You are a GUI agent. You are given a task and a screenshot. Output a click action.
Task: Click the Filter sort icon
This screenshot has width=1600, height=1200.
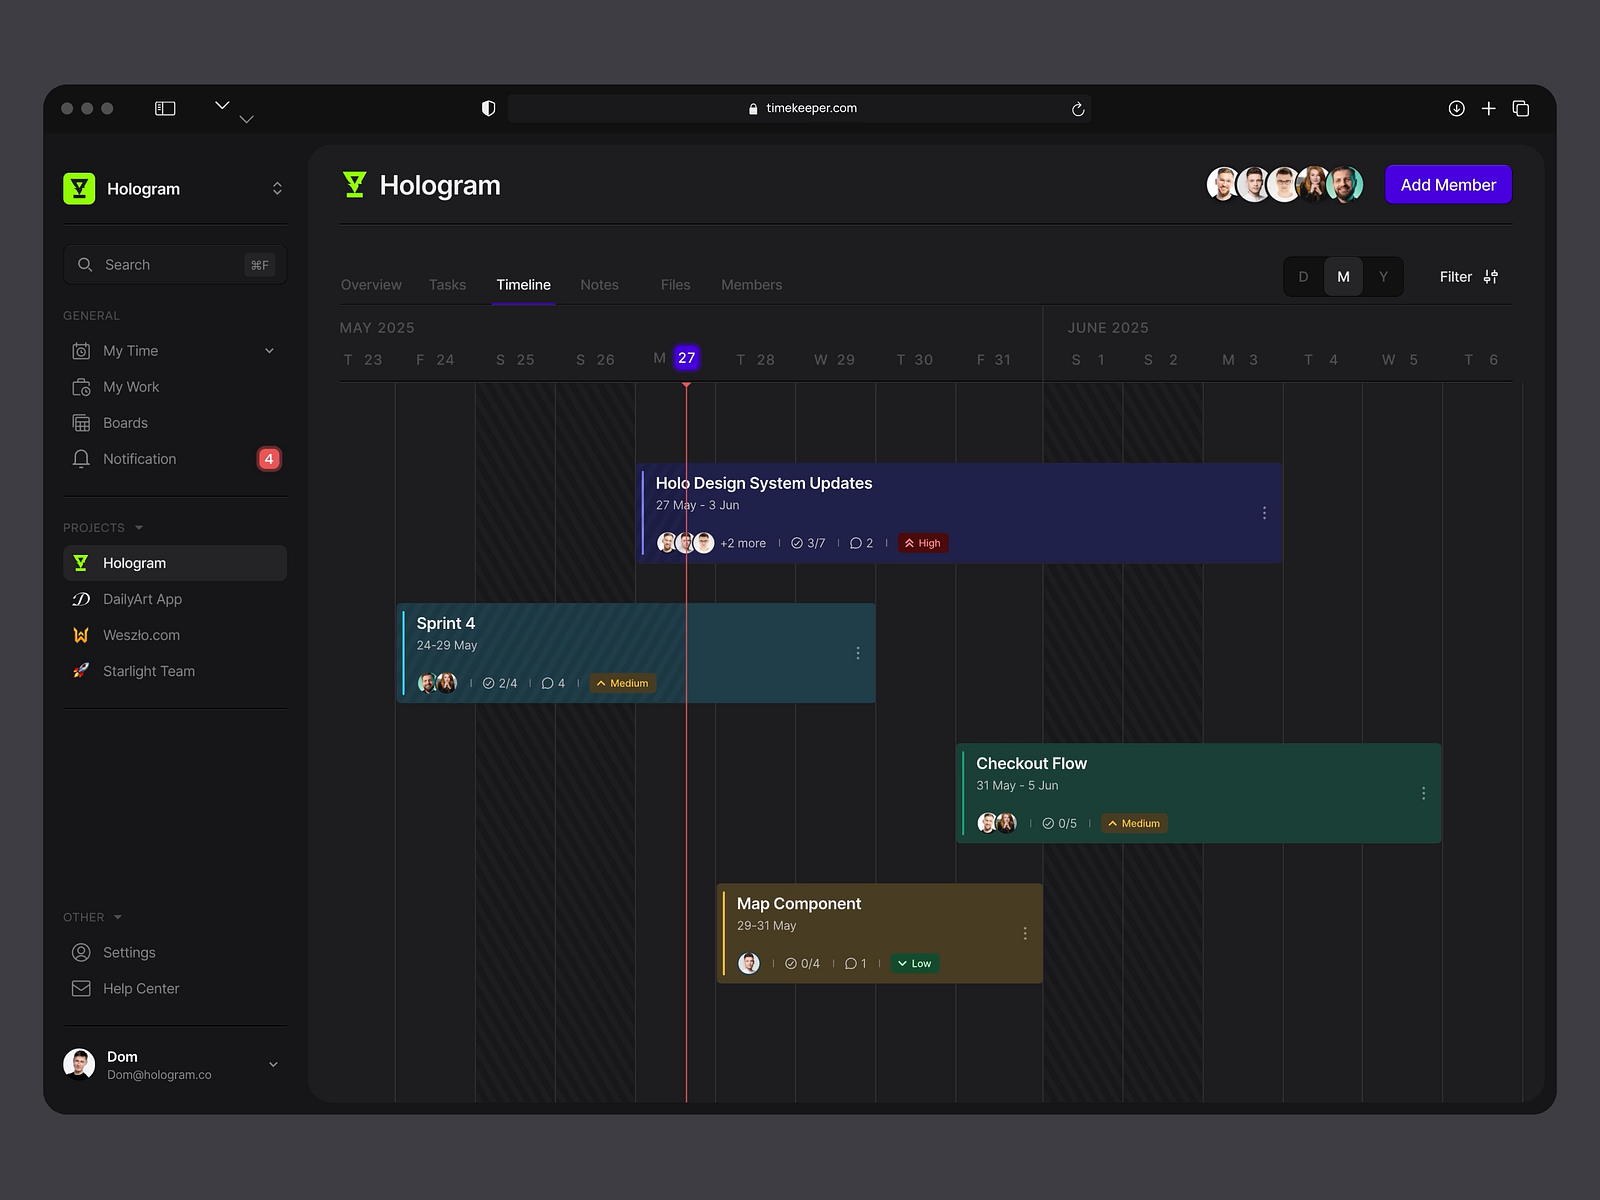pyautogui.click(x=1491, y=276)
